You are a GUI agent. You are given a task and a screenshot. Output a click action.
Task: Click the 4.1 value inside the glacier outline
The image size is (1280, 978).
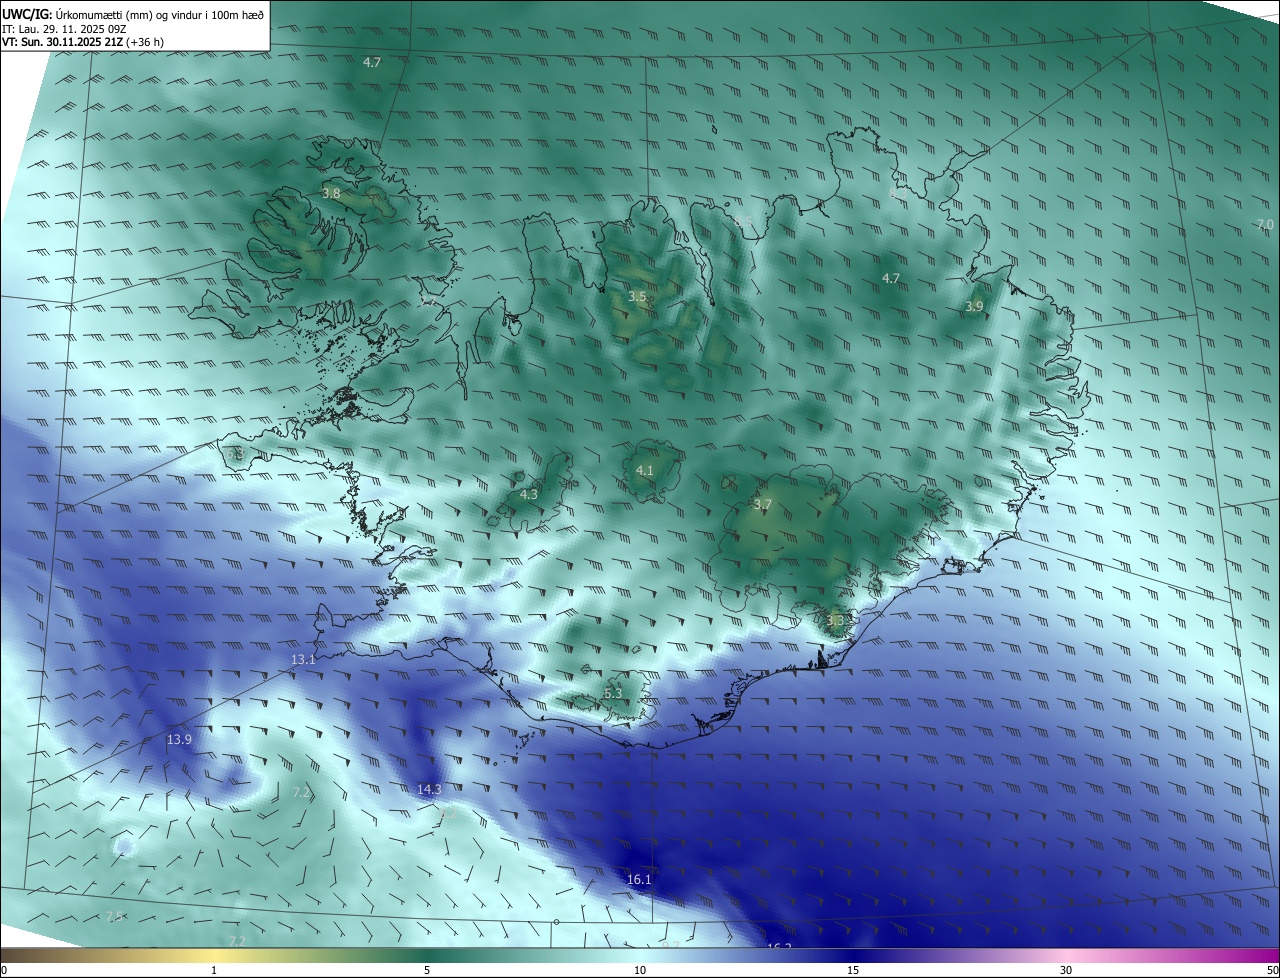point(644,470)
